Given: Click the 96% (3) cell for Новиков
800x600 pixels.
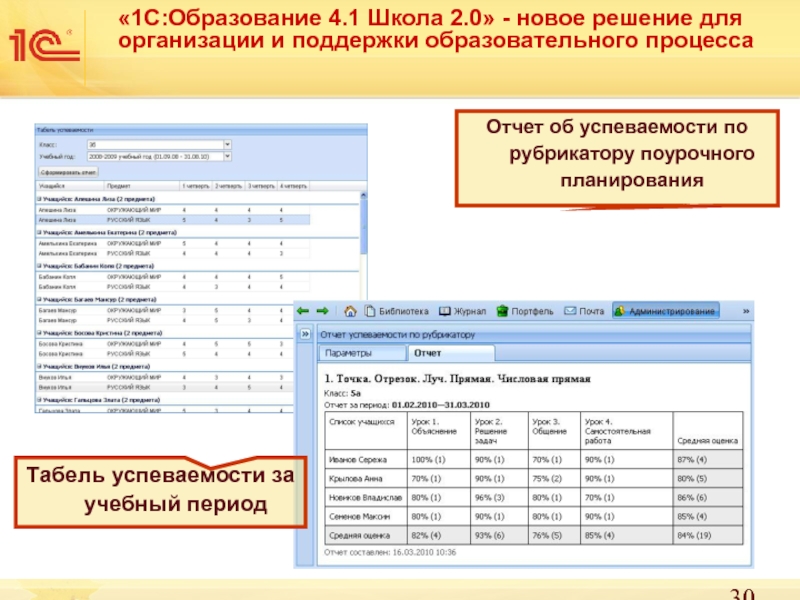Looking at the screenshot, I should pos(499,497).
